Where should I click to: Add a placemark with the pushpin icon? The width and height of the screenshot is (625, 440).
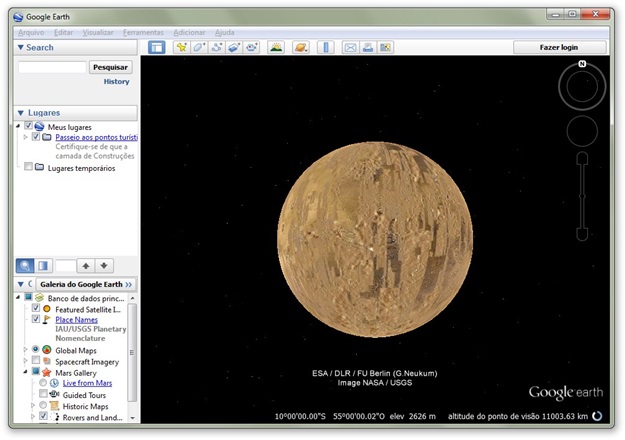pos(182,47)
